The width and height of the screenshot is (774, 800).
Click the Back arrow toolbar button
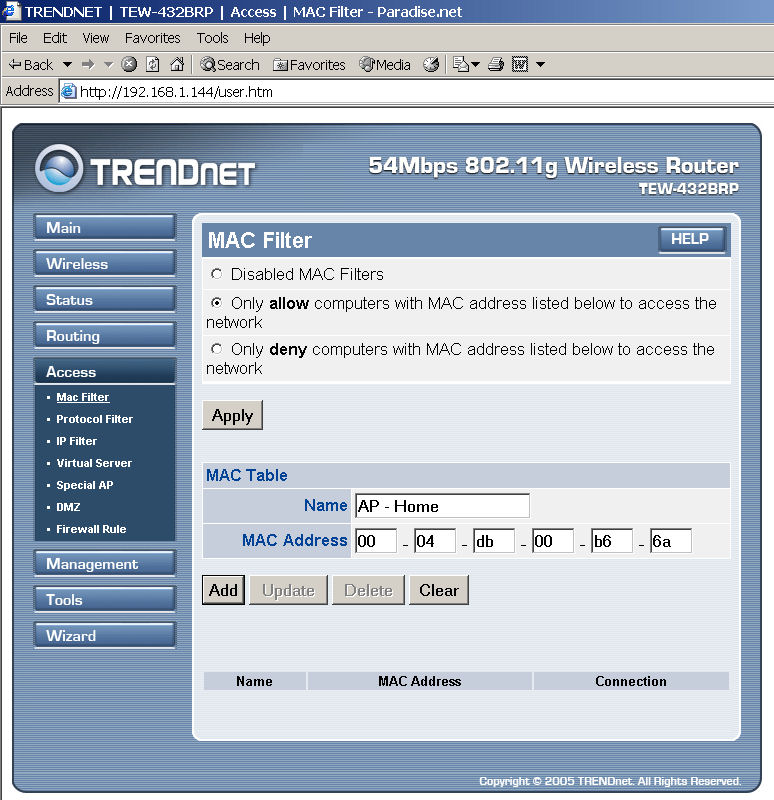click(30, 65)
